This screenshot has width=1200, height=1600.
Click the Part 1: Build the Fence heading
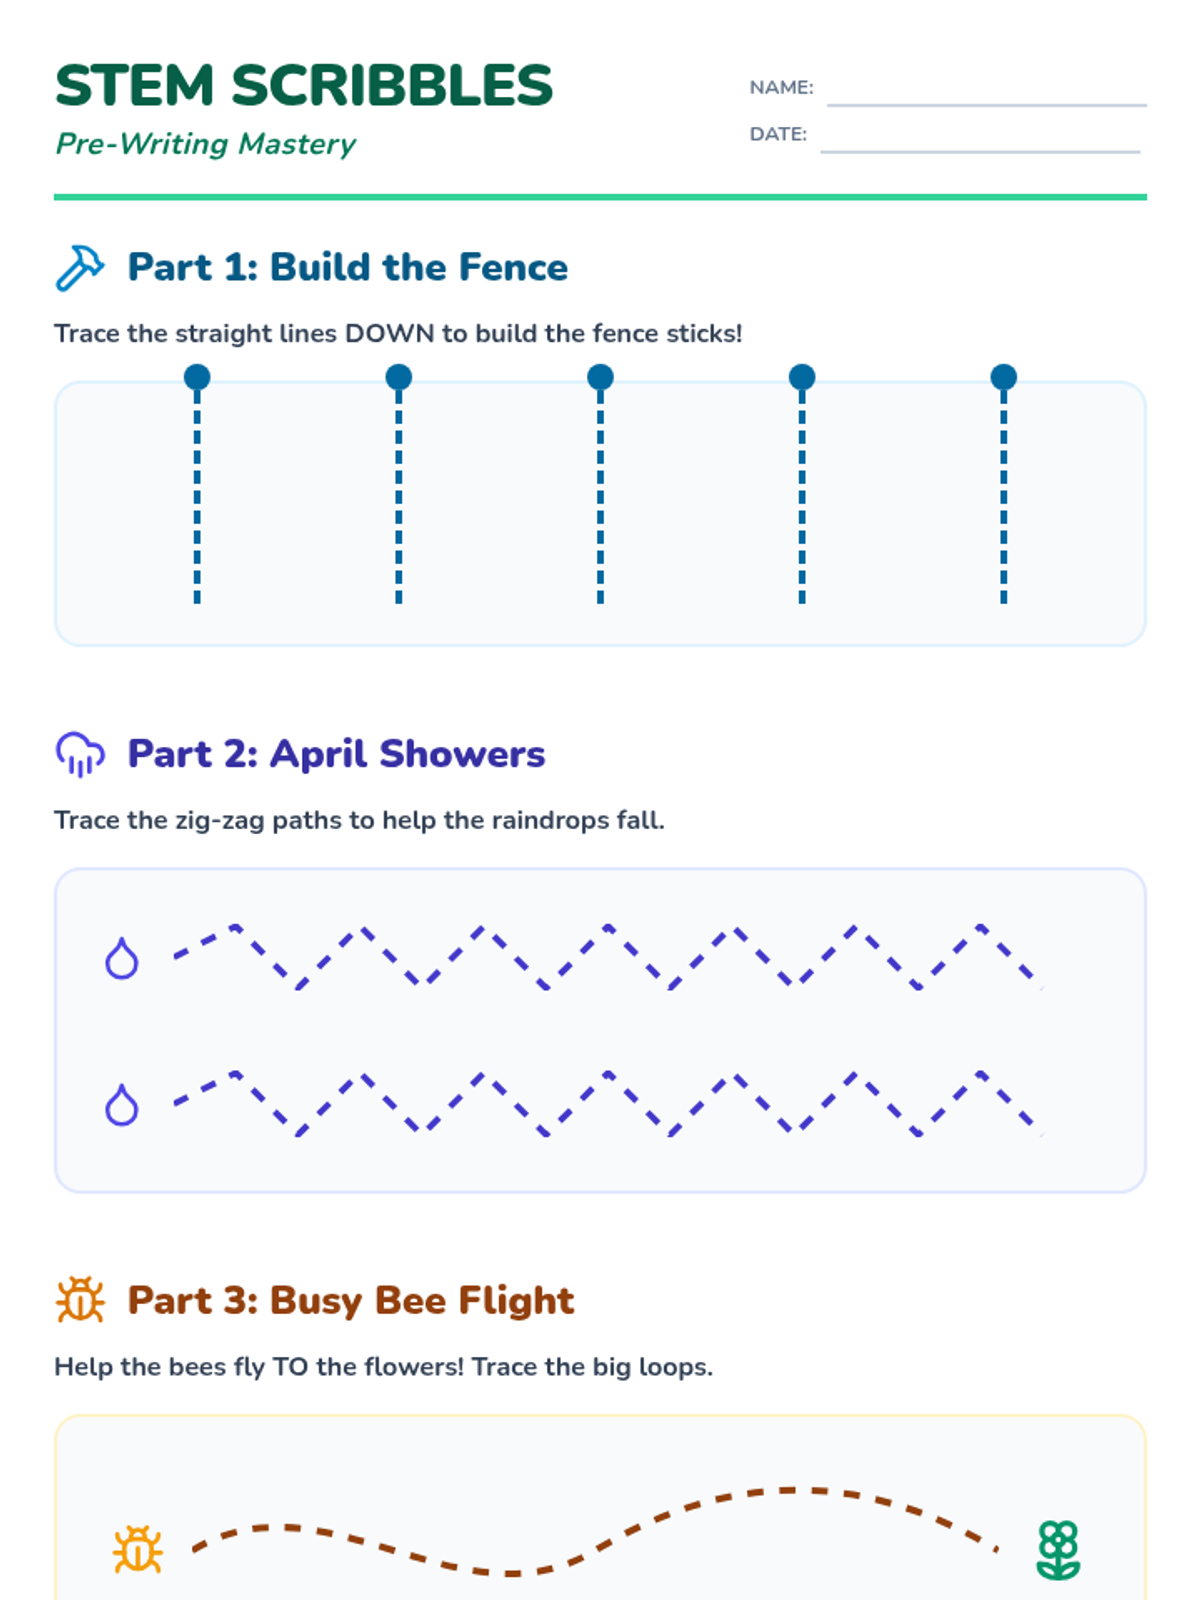click(x=347, y=268)
